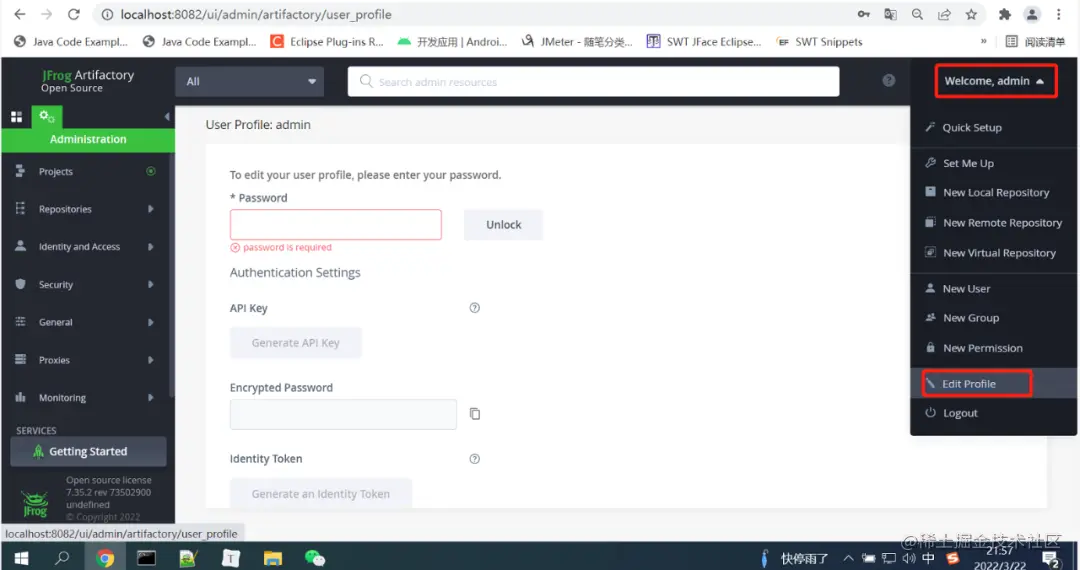The width and height of the screenshot is (1080, 570).
Task: Expand the Repositories menu arrow
Action: 150,209
